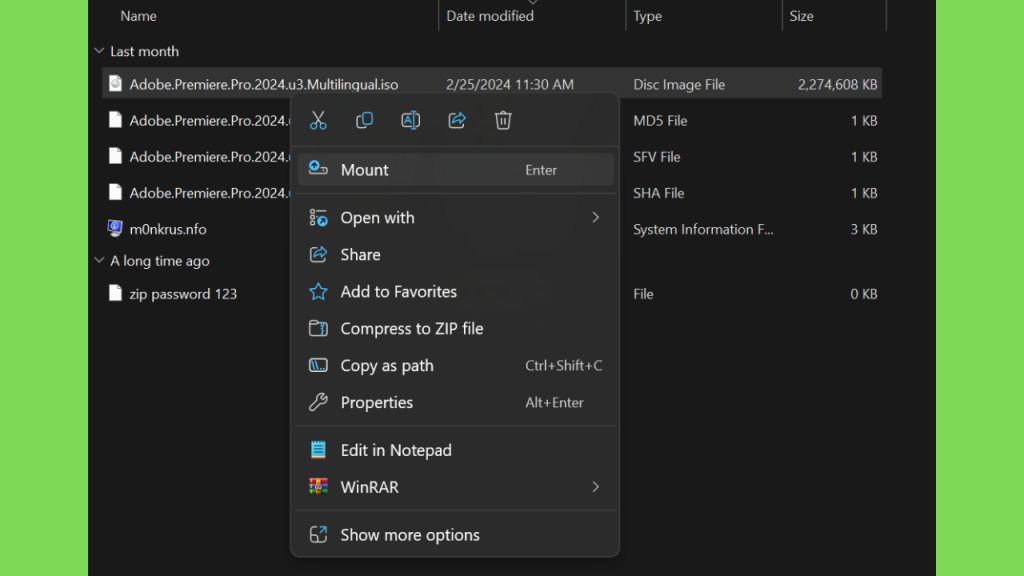Click the MD5 File type cell
Viewport: 1024px width, 576px height.
pyautogui.click(x=660, y=121)
